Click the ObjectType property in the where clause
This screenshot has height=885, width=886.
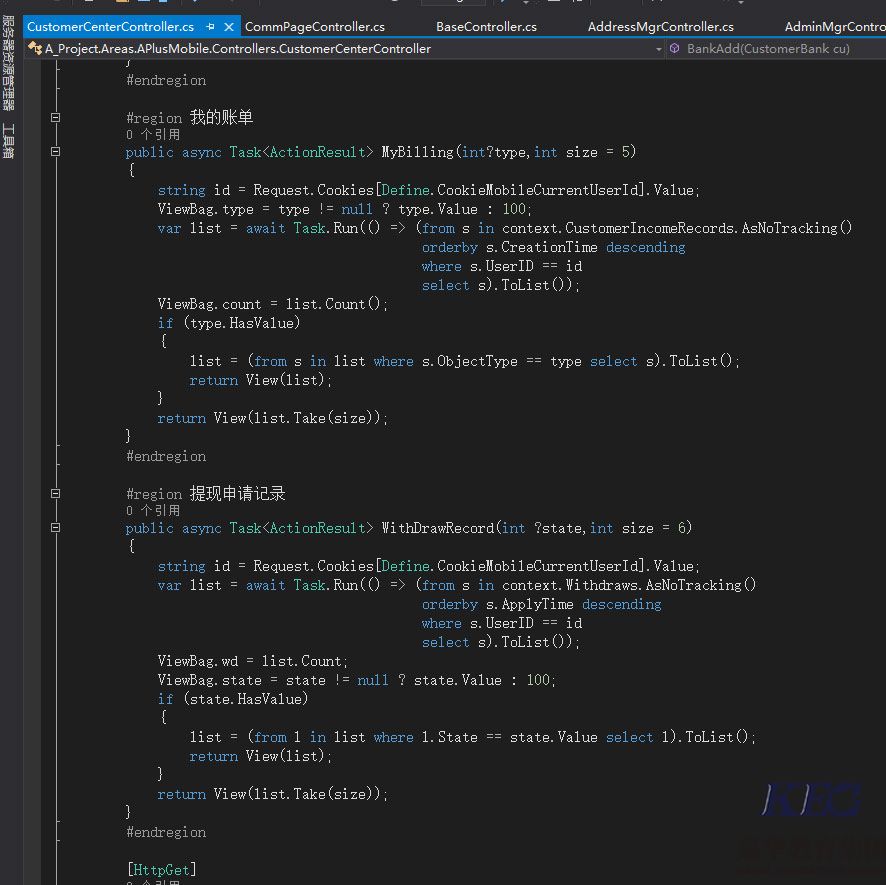click(477, 361)
